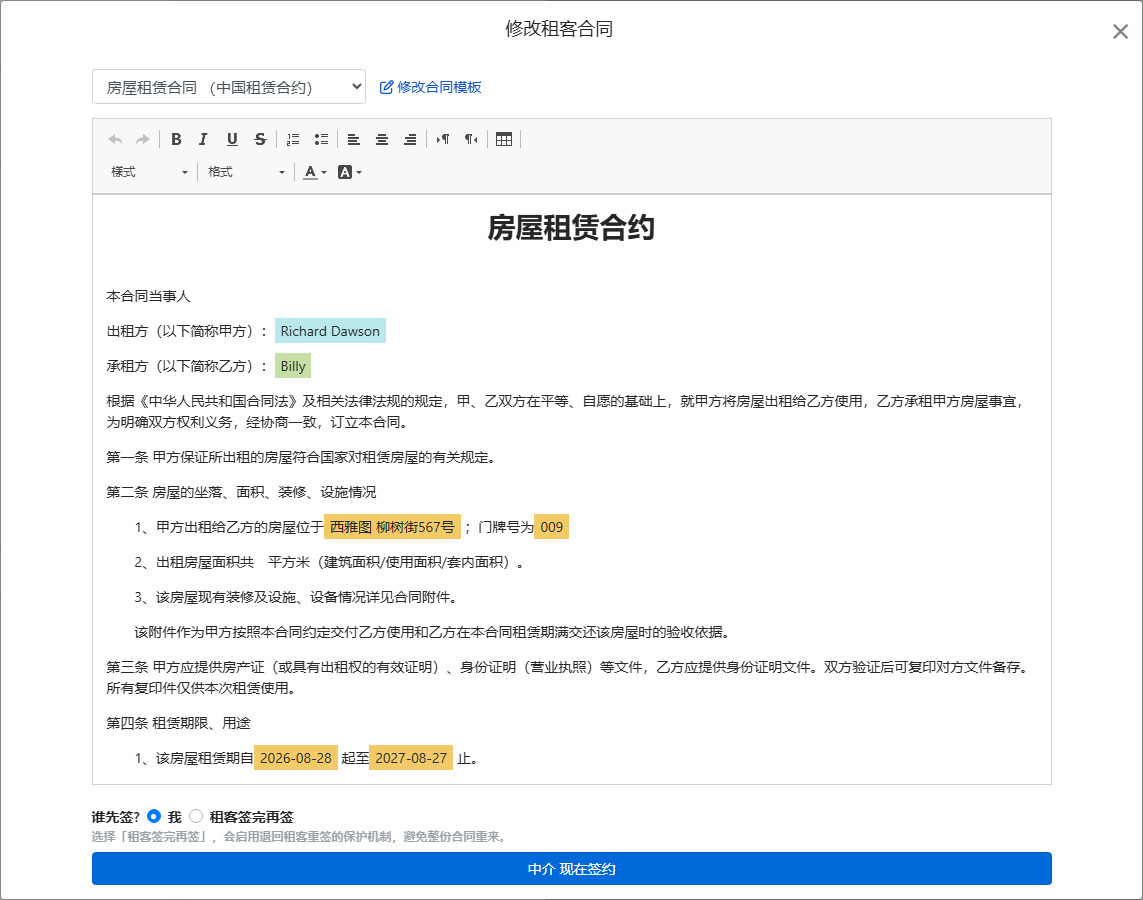Viewport: 1143px width, 900px height.
Task: Click the 009 door number field
Action: 552,527
